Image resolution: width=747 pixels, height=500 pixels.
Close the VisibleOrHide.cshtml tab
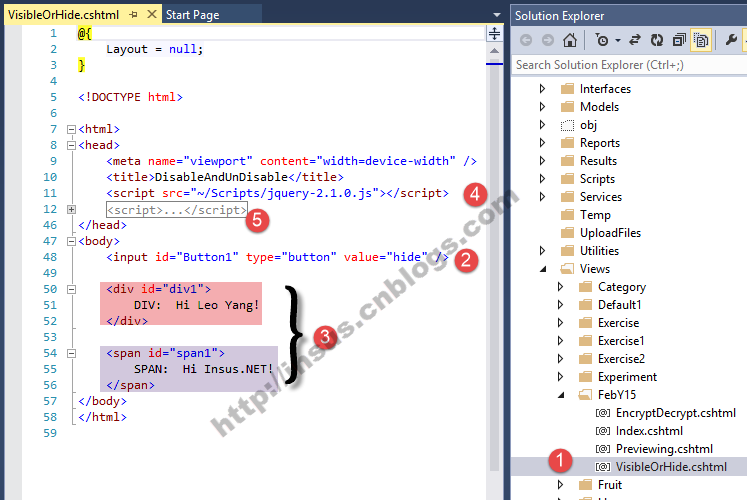(x=151, y=14)
